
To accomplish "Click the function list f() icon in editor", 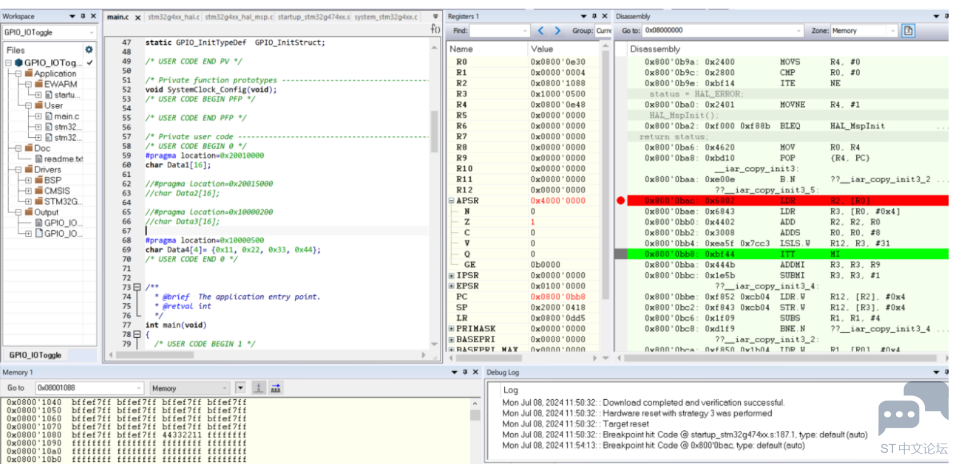I will pyautogui.click(x=435, y=29).
